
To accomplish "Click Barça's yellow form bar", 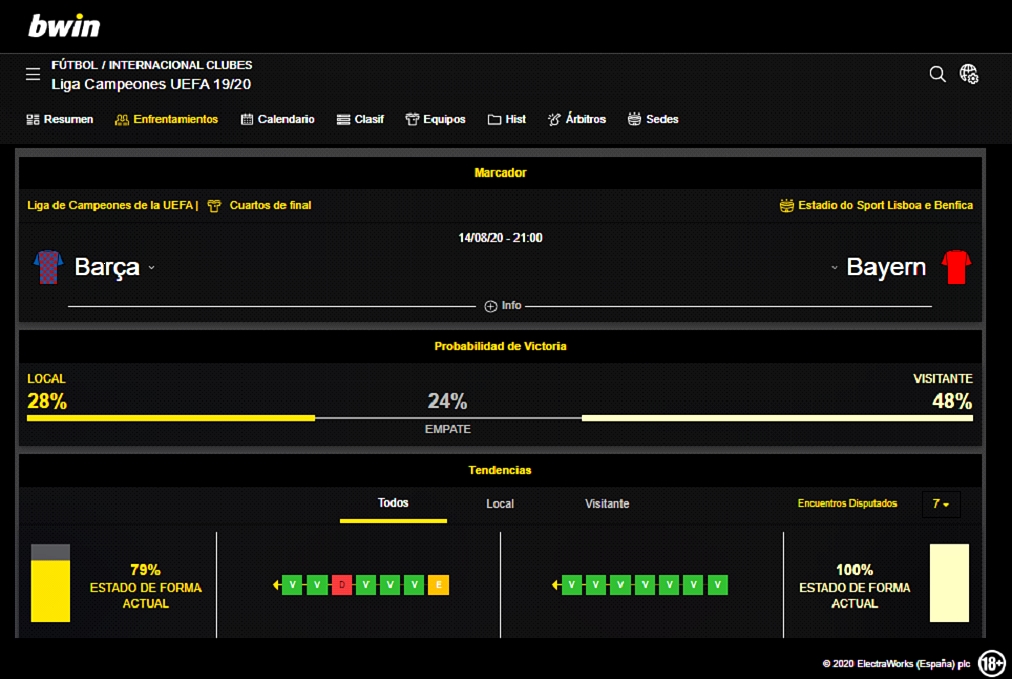I will click(x=50, y=583).
